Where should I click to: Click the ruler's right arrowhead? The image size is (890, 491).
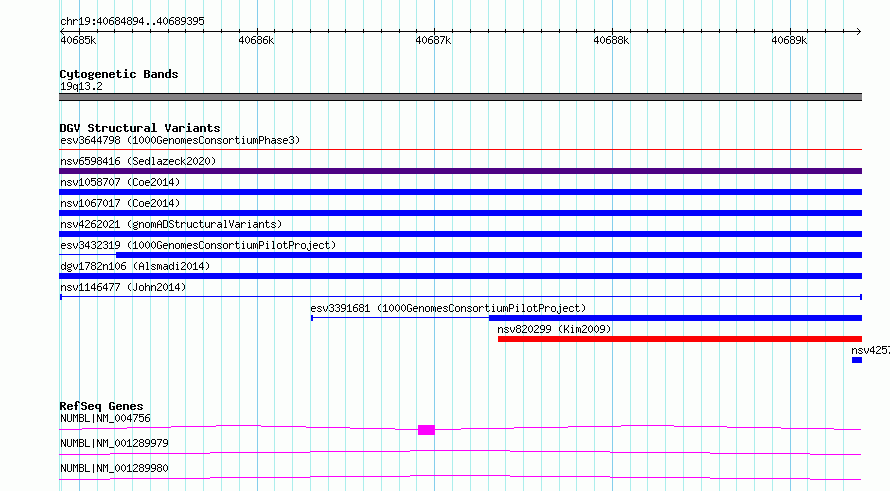click(x=859, y=31)
